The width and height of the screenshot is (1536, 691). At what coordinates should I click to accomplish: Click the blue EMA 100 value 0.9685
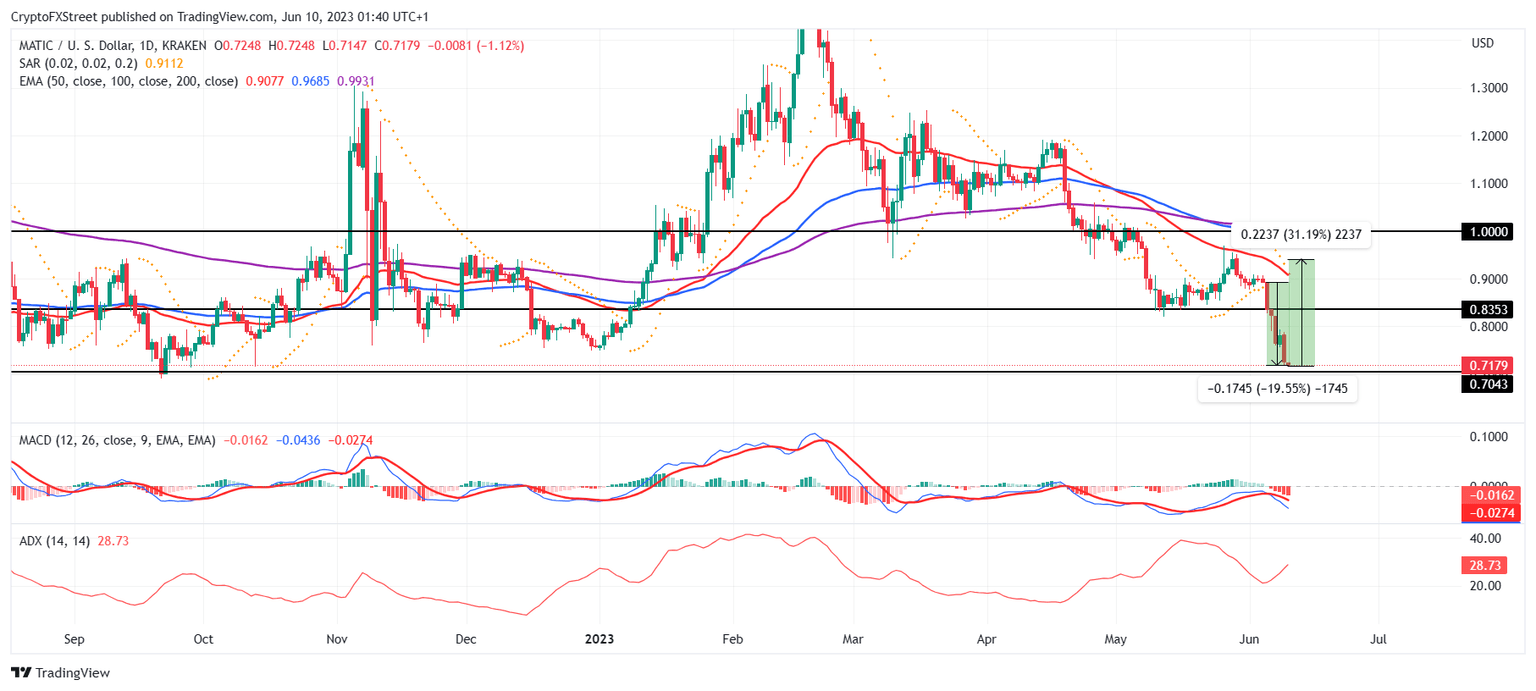[312, 80]
